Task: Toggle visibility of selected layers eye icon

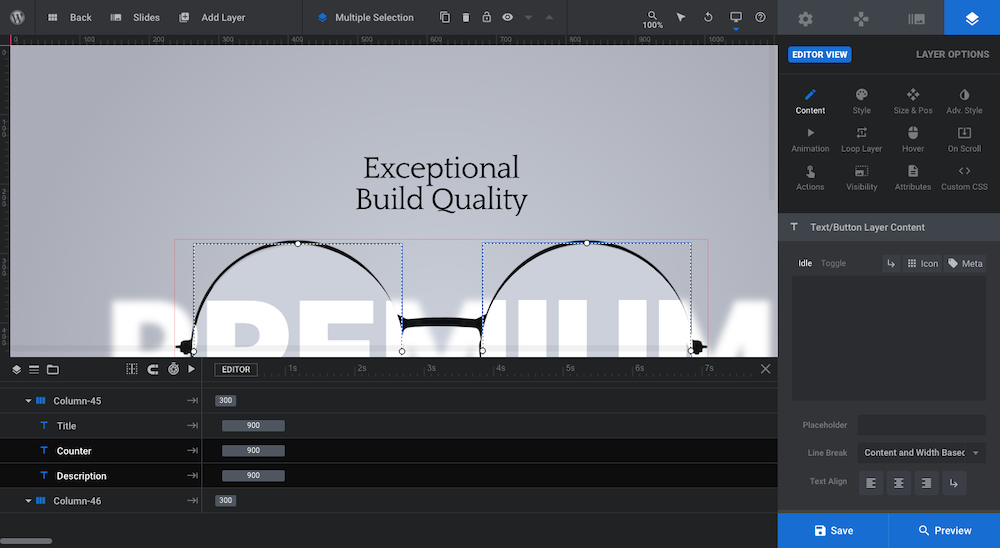Action: 508,17
